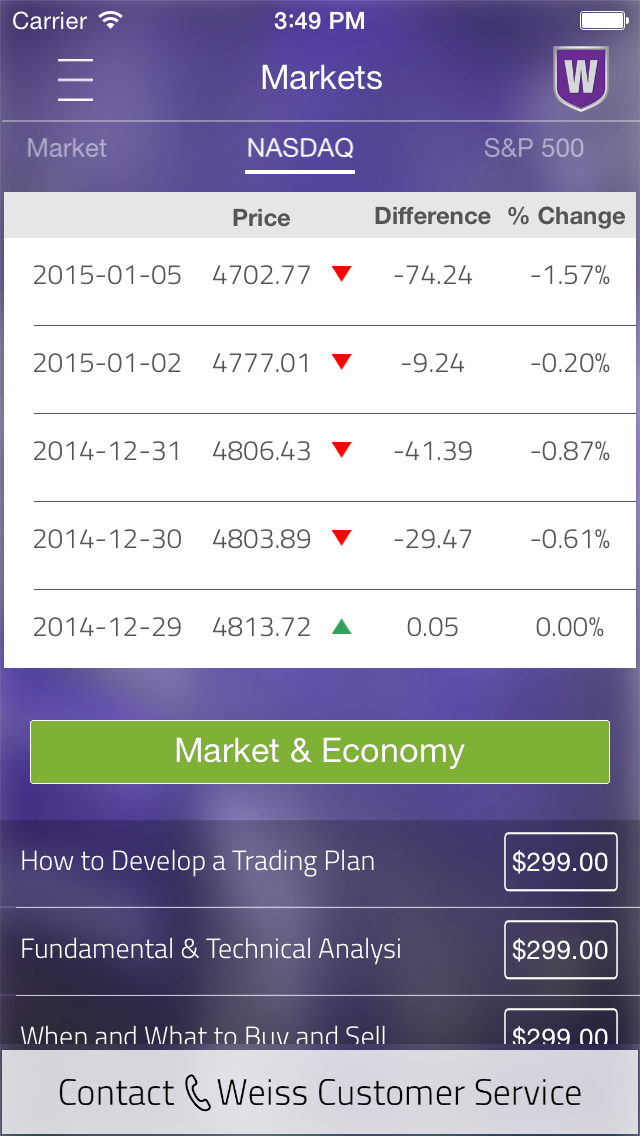Select the NASDAQ tab
The width and height of the screenshot is (640, 1136).
tap(300, 150)
